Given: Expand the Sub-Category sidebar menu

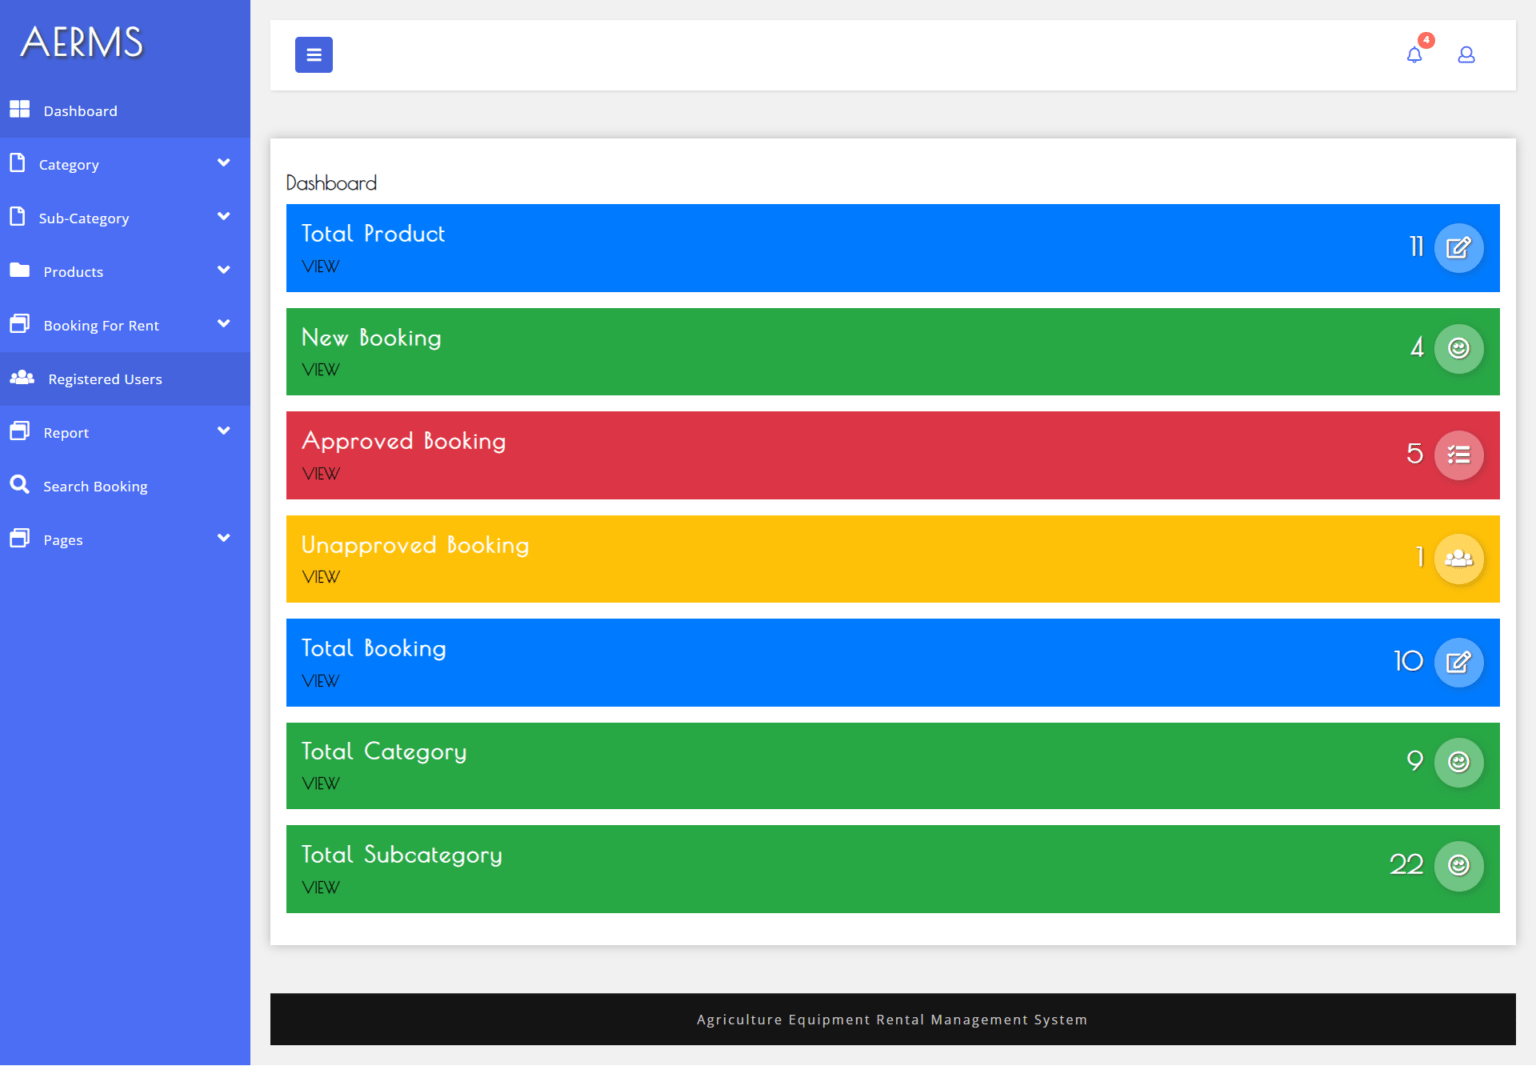Looking at the screenshot, I should click(84, 218).
